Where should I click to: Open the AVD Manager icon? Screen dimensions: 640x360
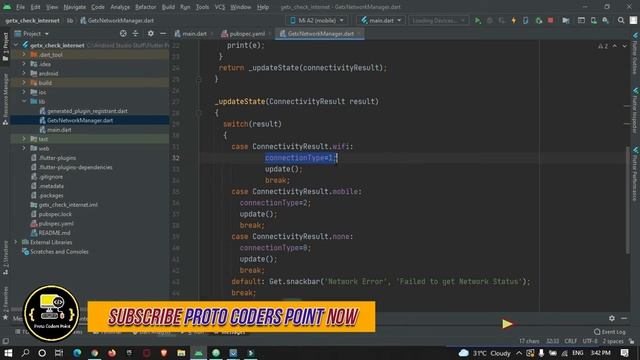click(x=593, y=20)
